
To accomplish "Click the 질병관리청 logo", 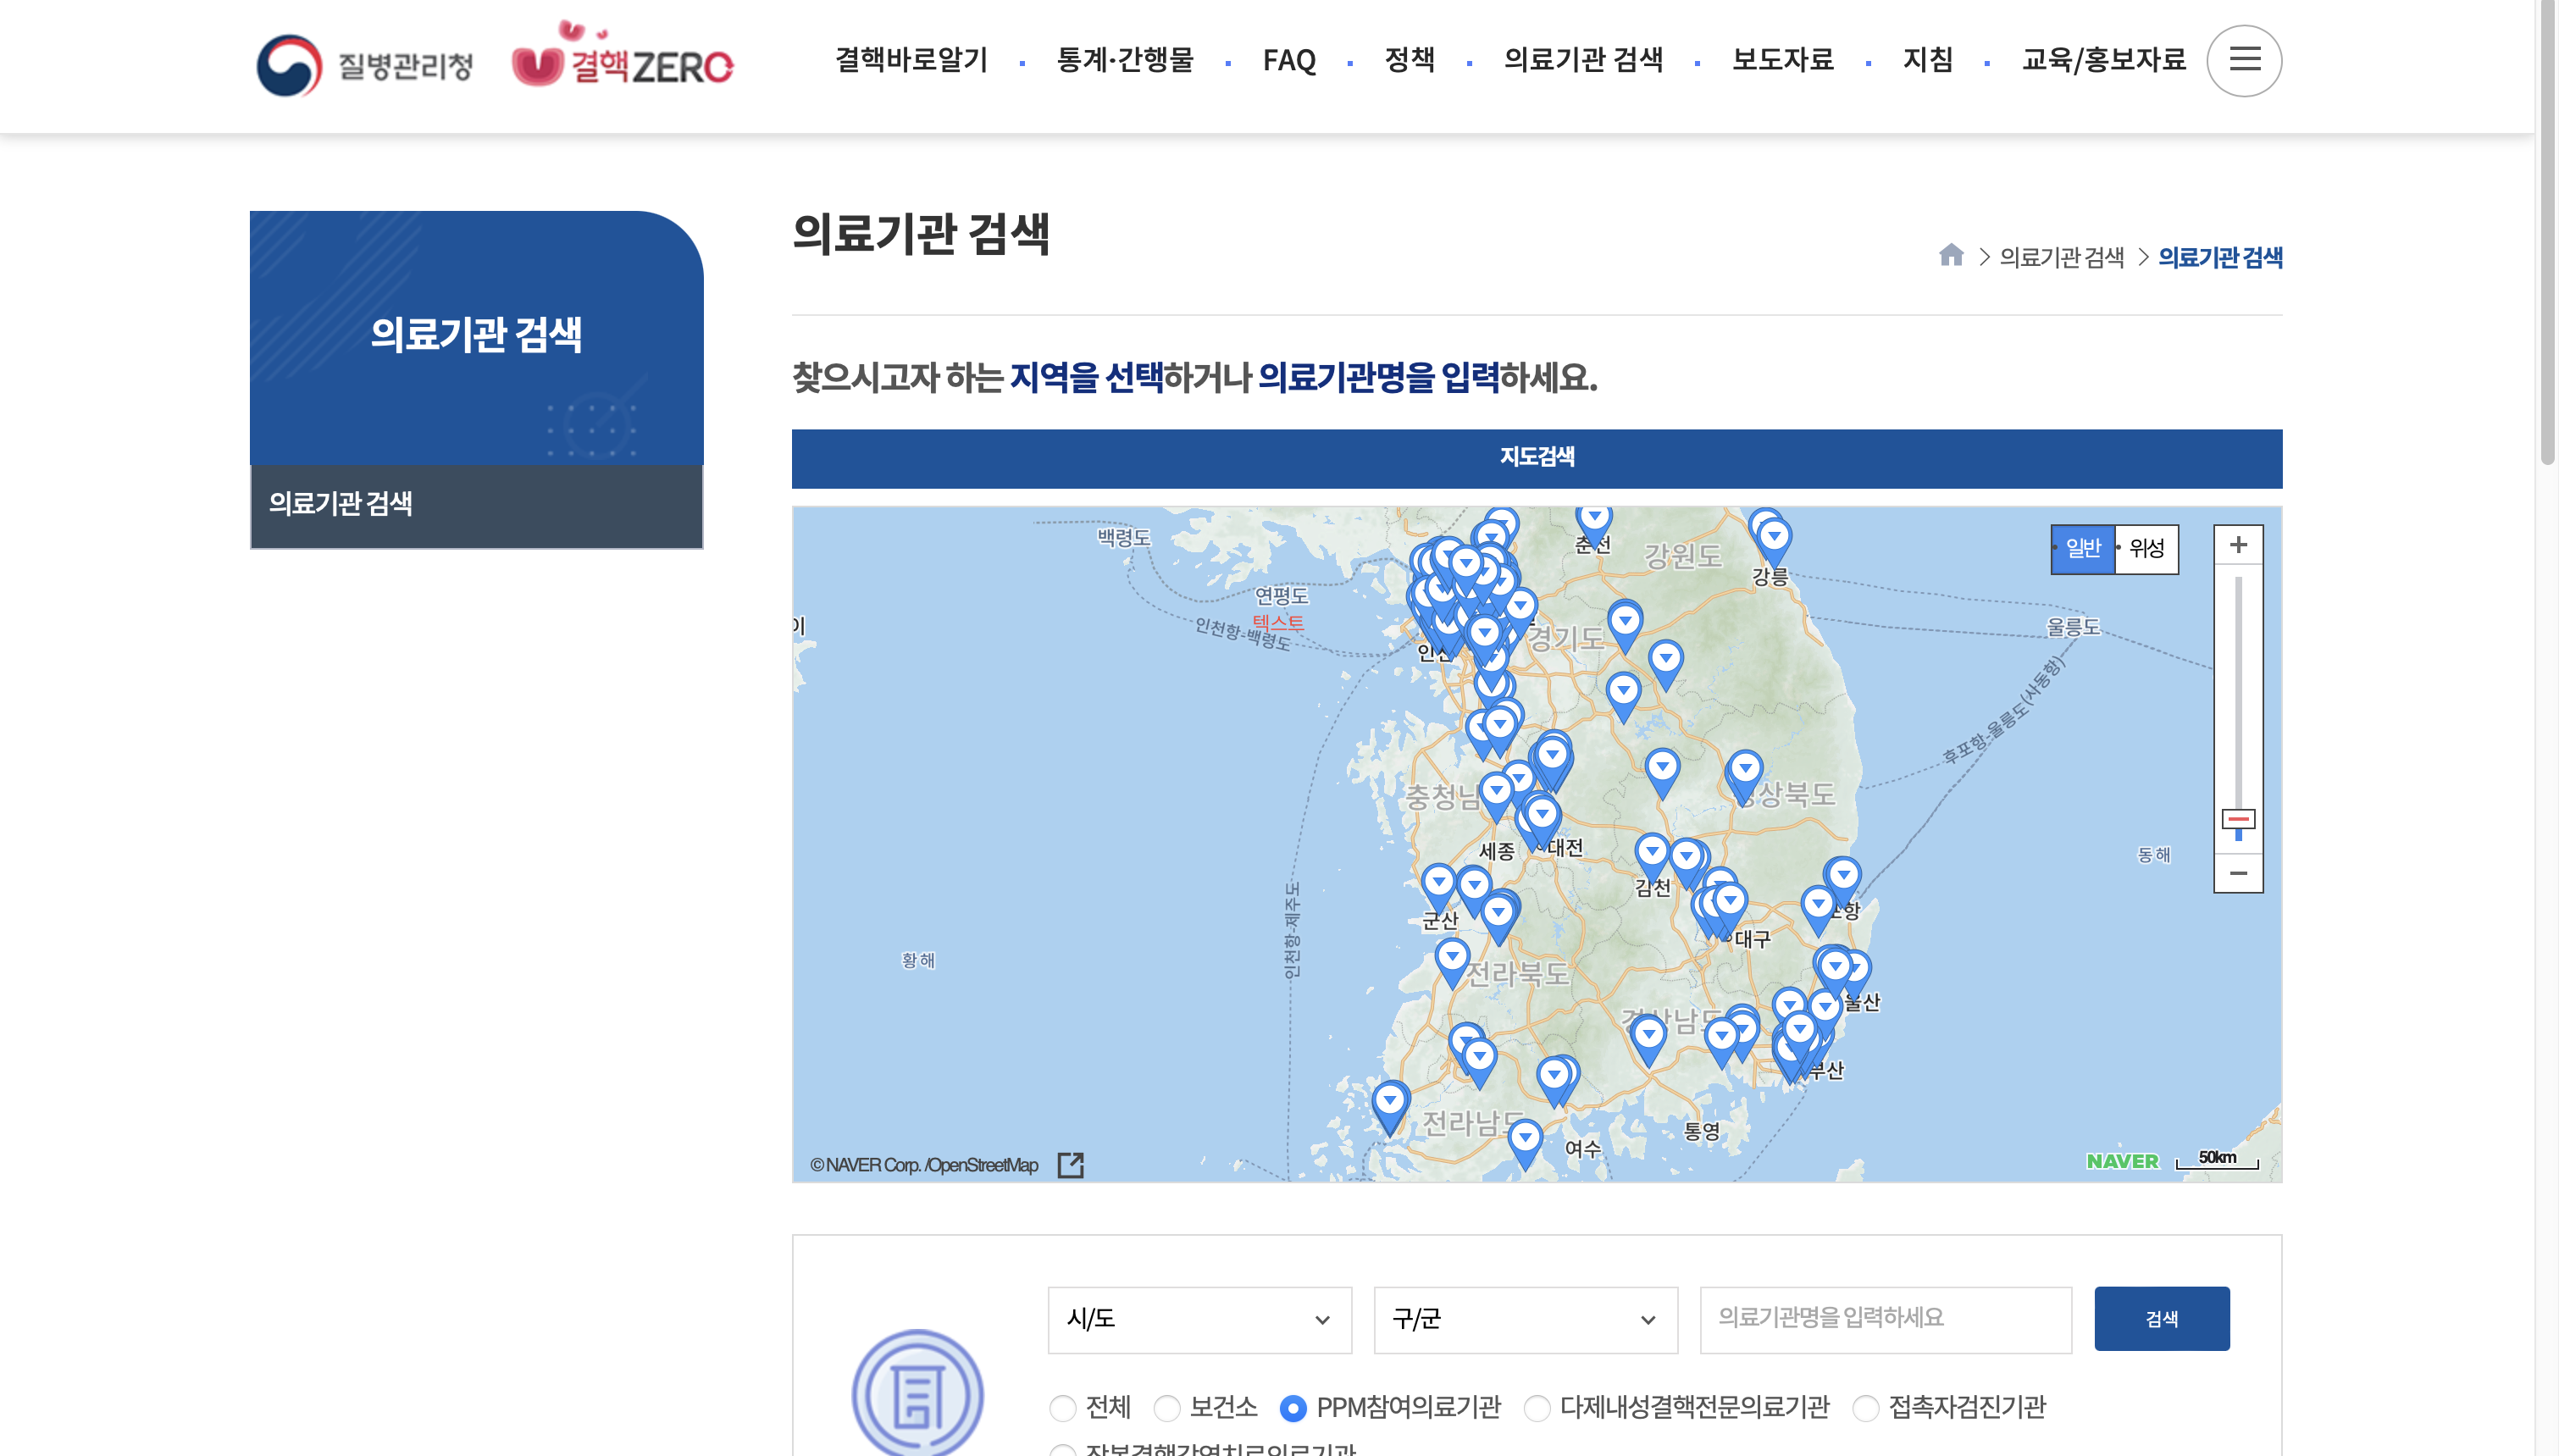I will click(x=364, y=65).
